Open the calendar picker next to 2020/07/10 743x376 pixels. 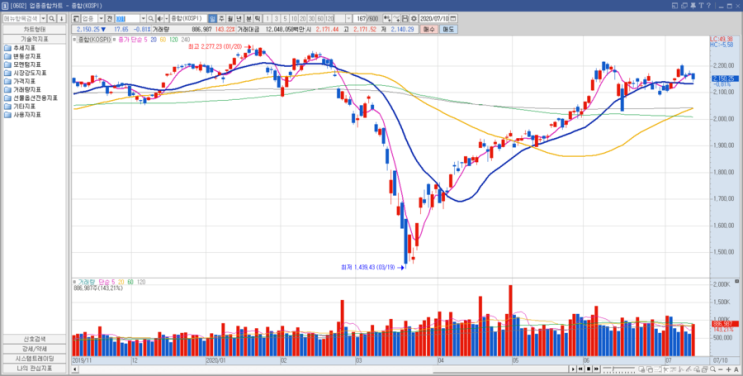pos(453,18)
